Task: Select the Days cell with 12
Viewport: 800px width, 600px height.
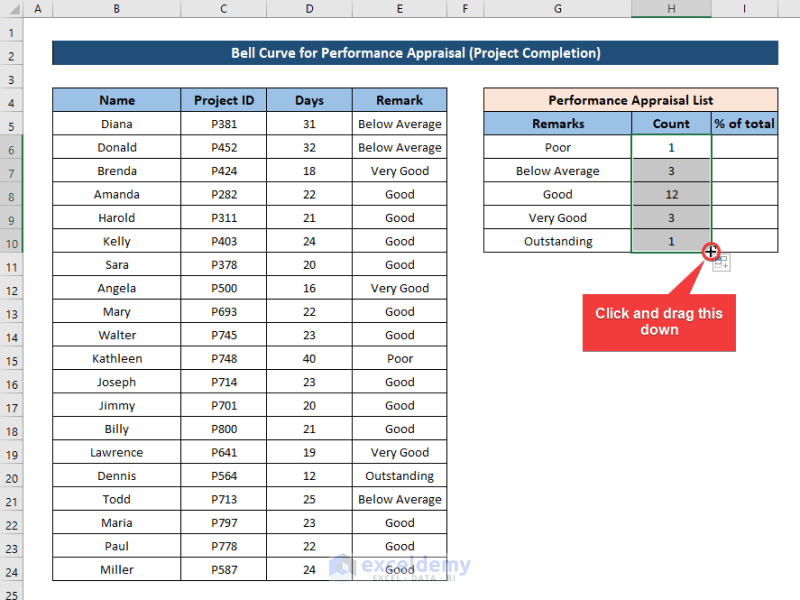Action: pyautogui.click(x=309, y=476)
